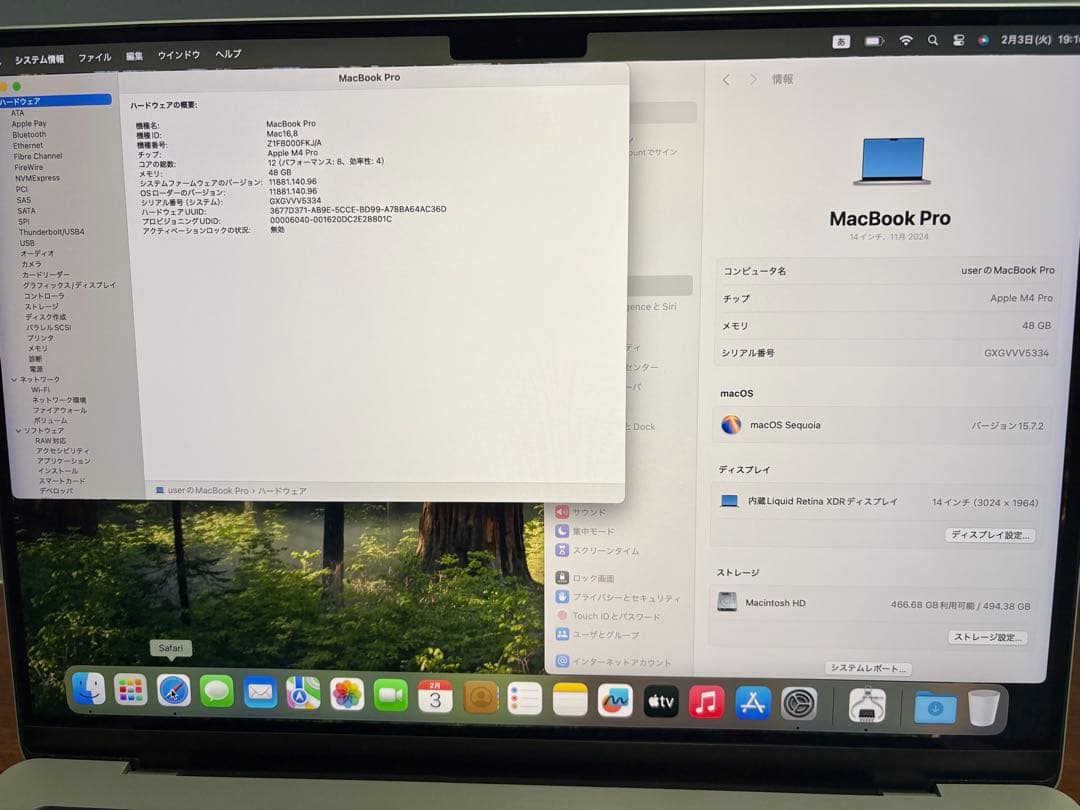Select ハードウェア in System Information sidebar
Screen dimensions: 1080x810
tap(55, 101)
